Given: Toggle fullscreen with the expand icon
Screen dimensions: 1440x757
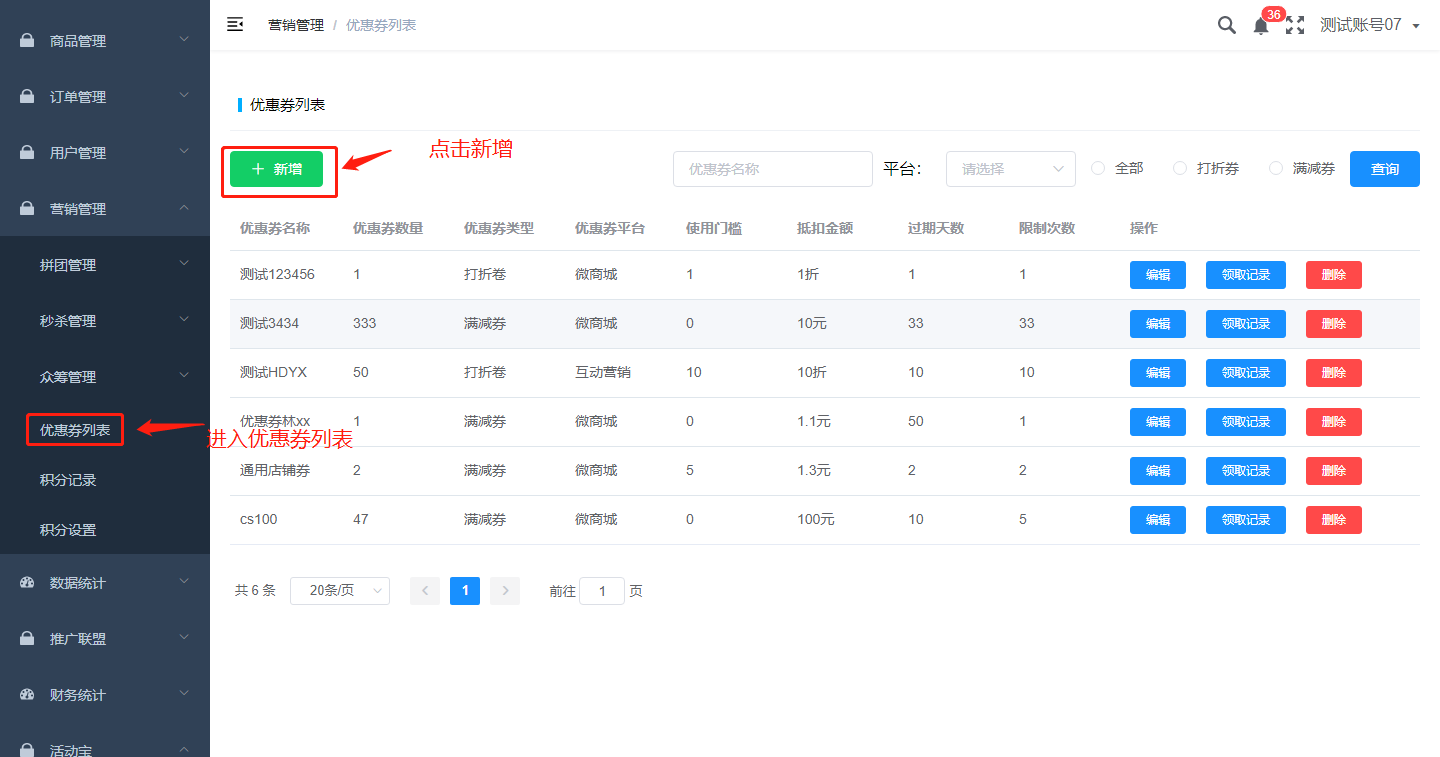Looking at the screenshot, I should tap(1295, 26).
